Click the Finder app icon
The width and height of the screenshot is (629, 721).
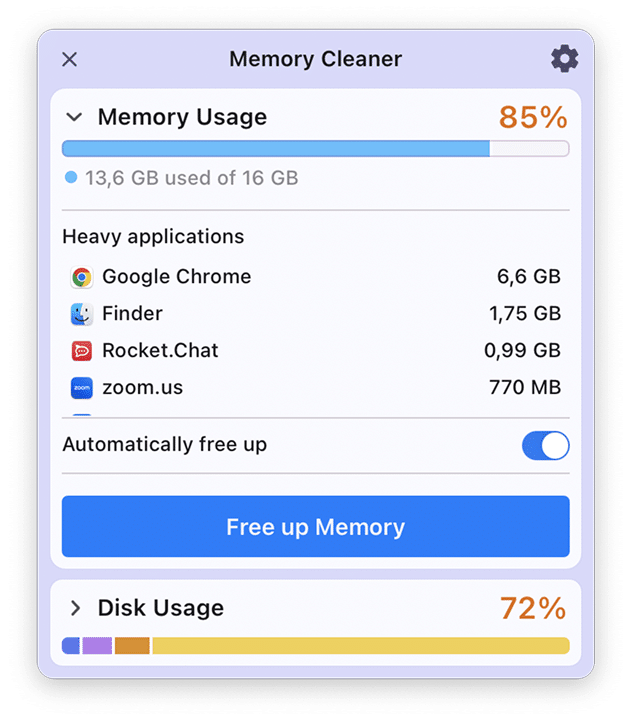[x=82, y=314]
